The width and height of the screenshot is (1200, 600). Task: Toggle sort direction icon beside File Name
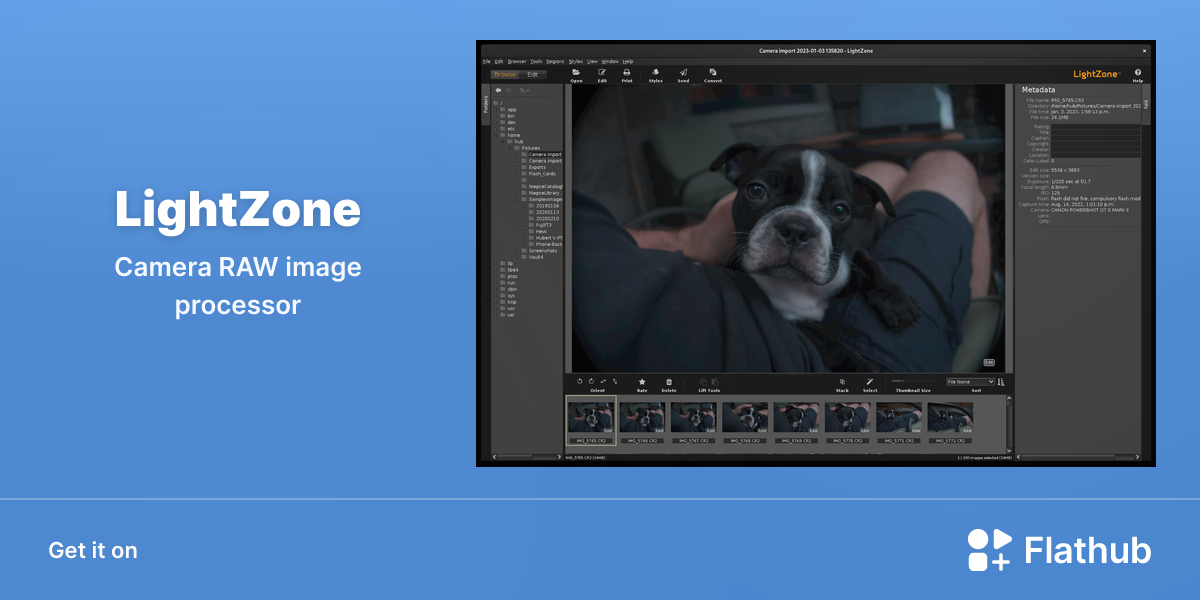1001,381
